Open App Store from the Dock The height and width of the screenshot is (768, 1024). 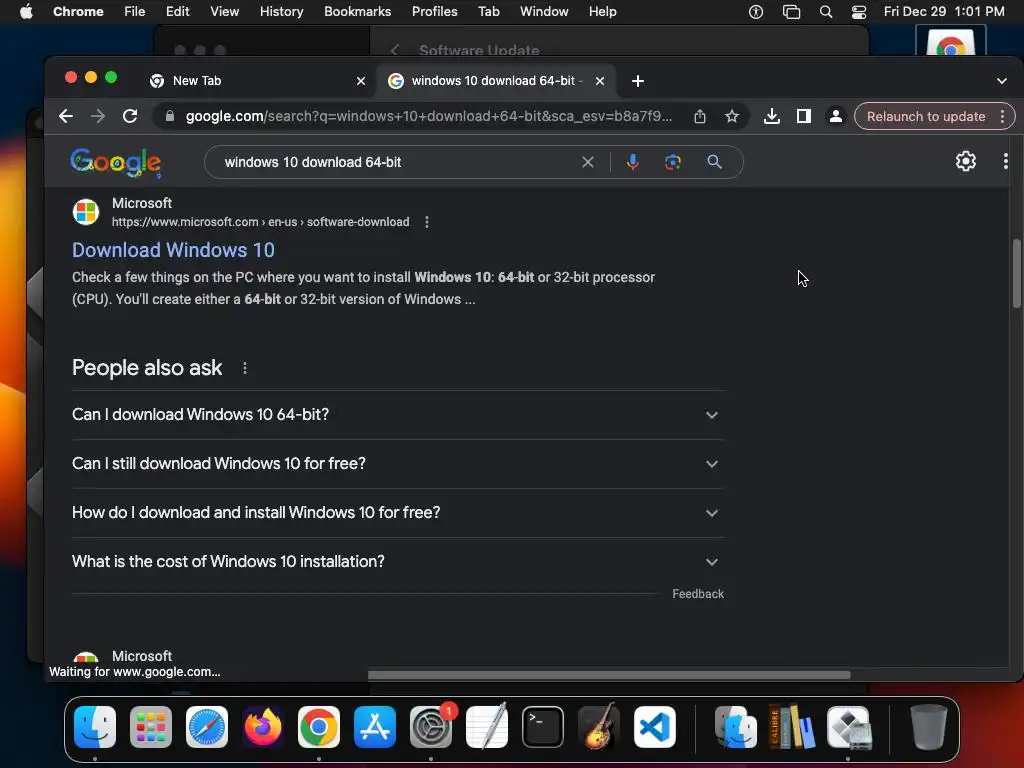pyautogui.click(x=375, y=727)
